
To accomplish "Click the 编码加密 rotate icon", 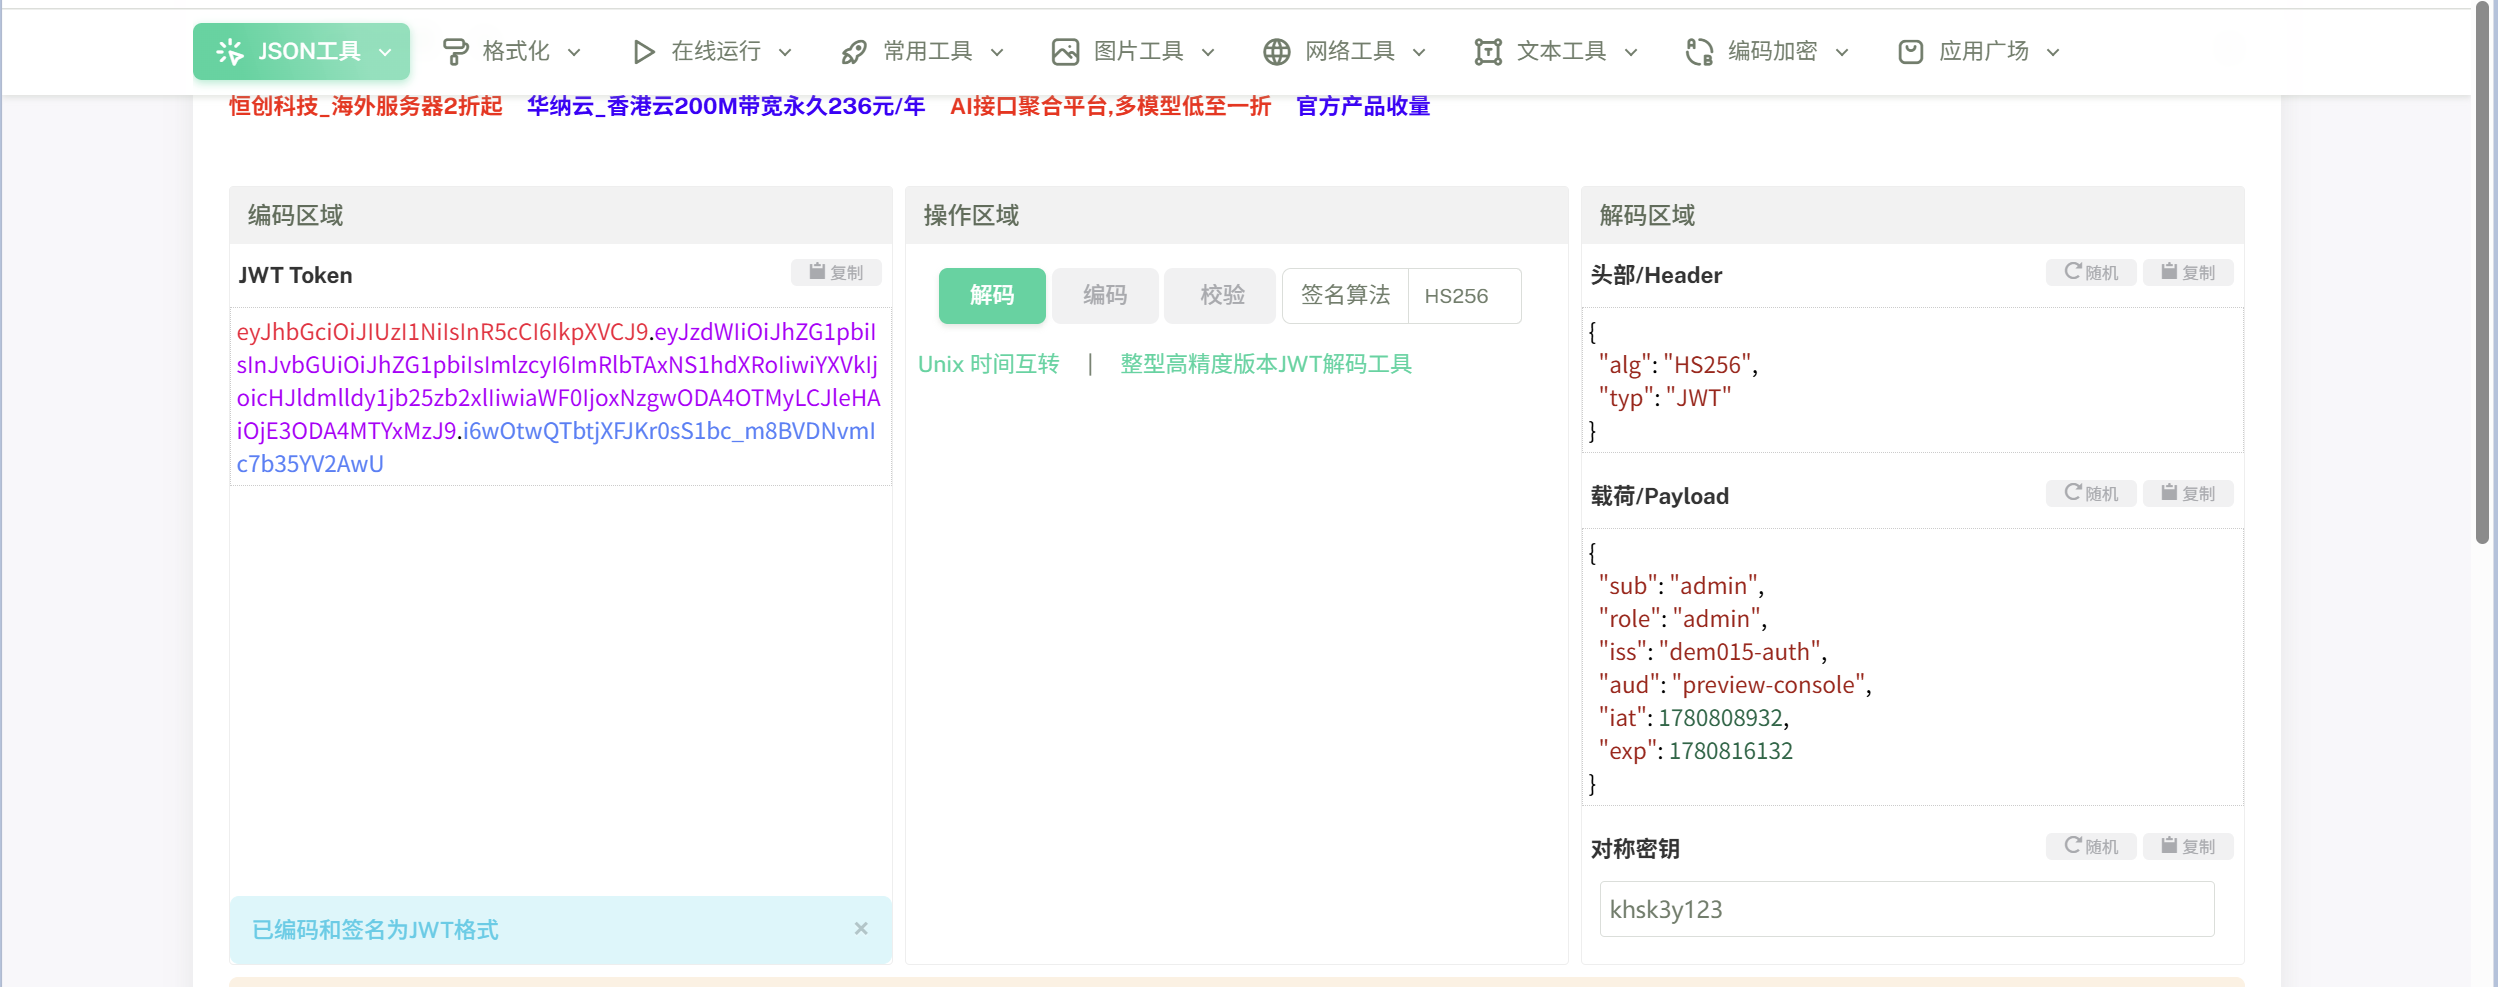I will (1699, 52).
